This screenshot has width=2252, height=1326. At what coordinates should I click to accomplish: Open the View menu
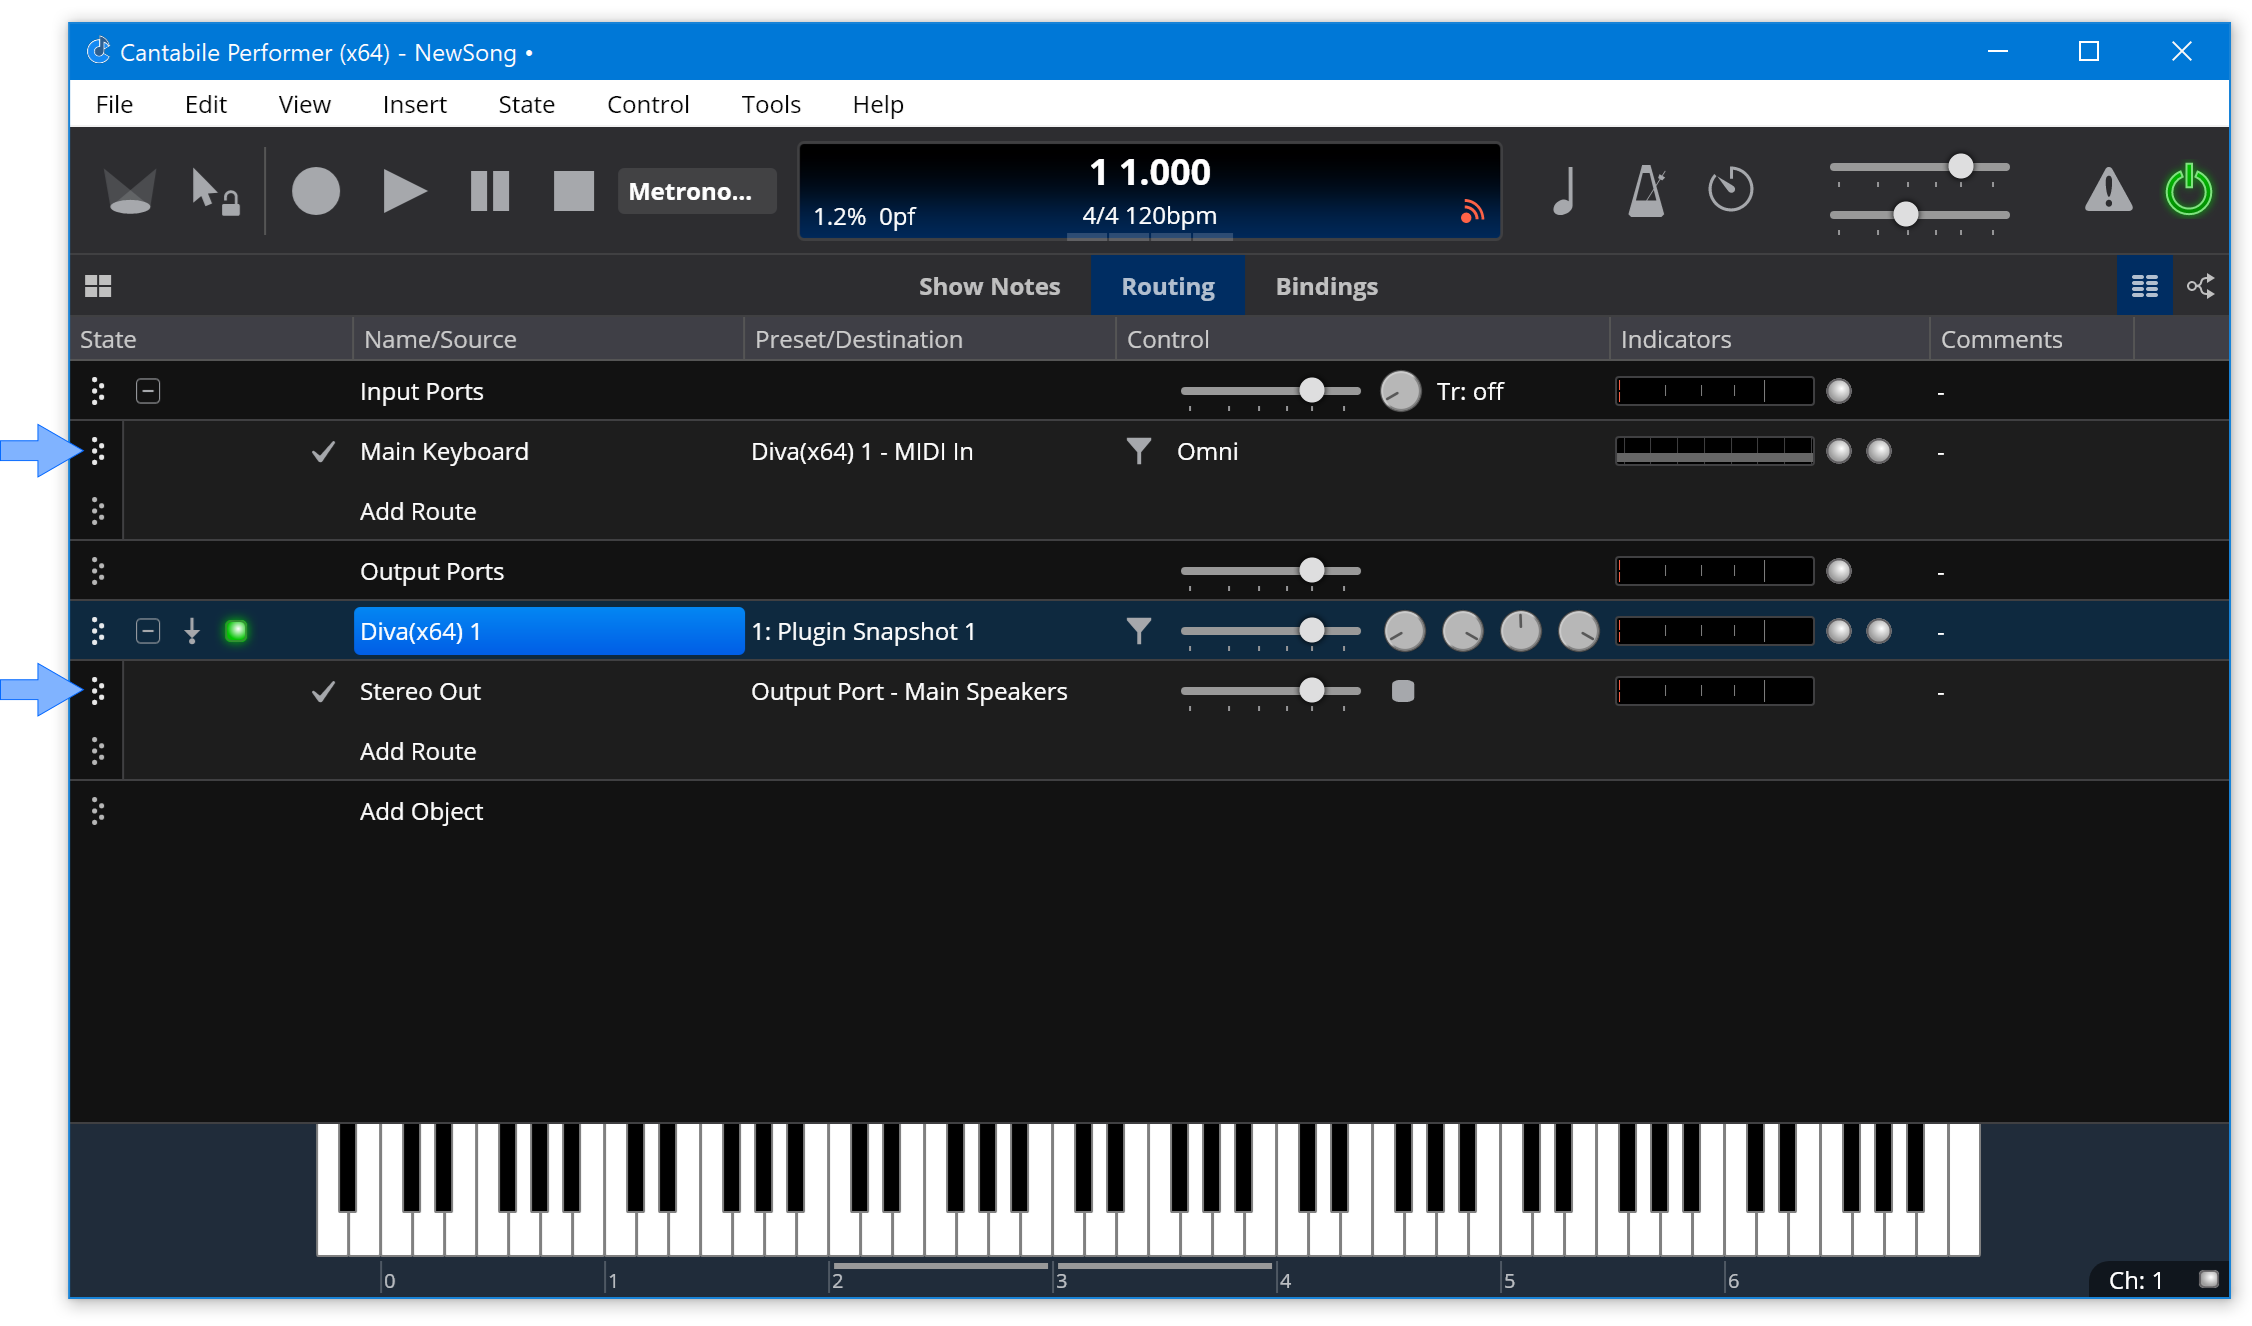[304, 104]
